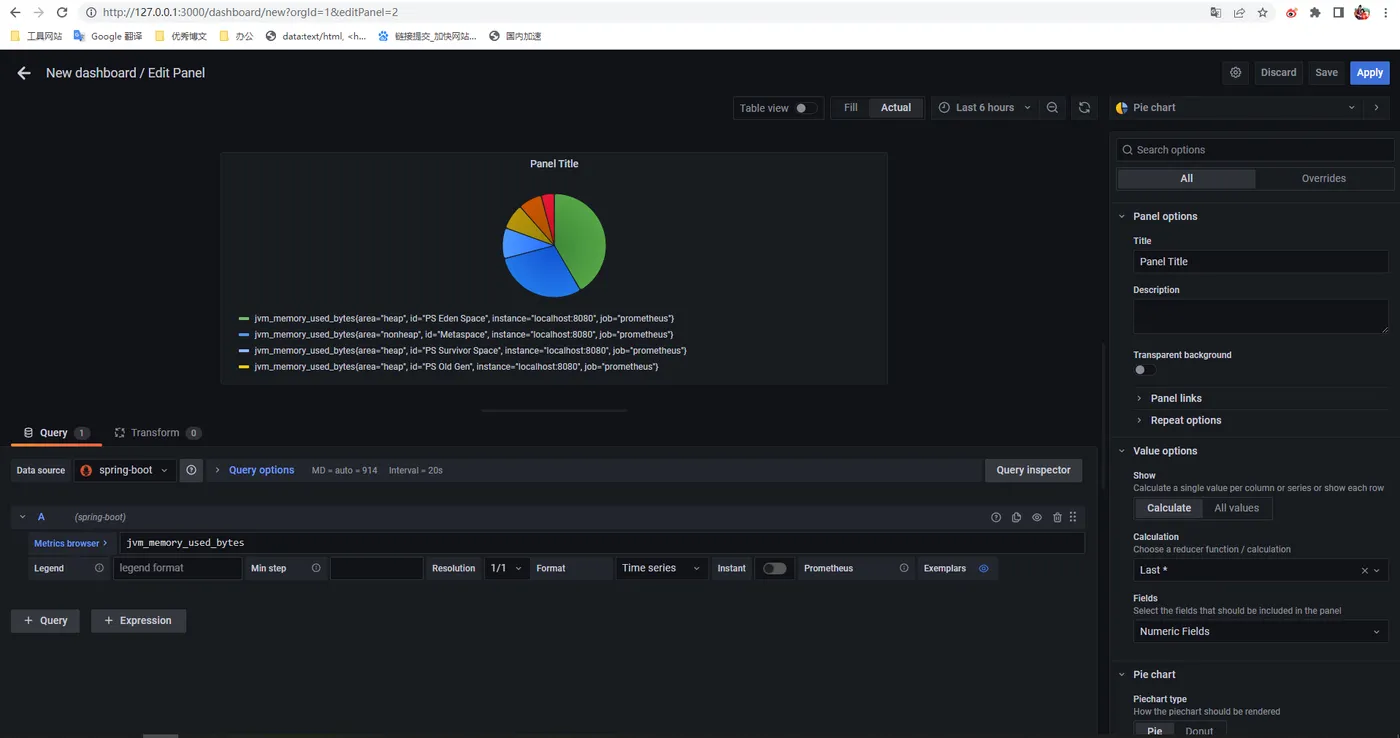Select the All options tab
This screenshot has width=1400, height=738.
[x=1186, y=179]
